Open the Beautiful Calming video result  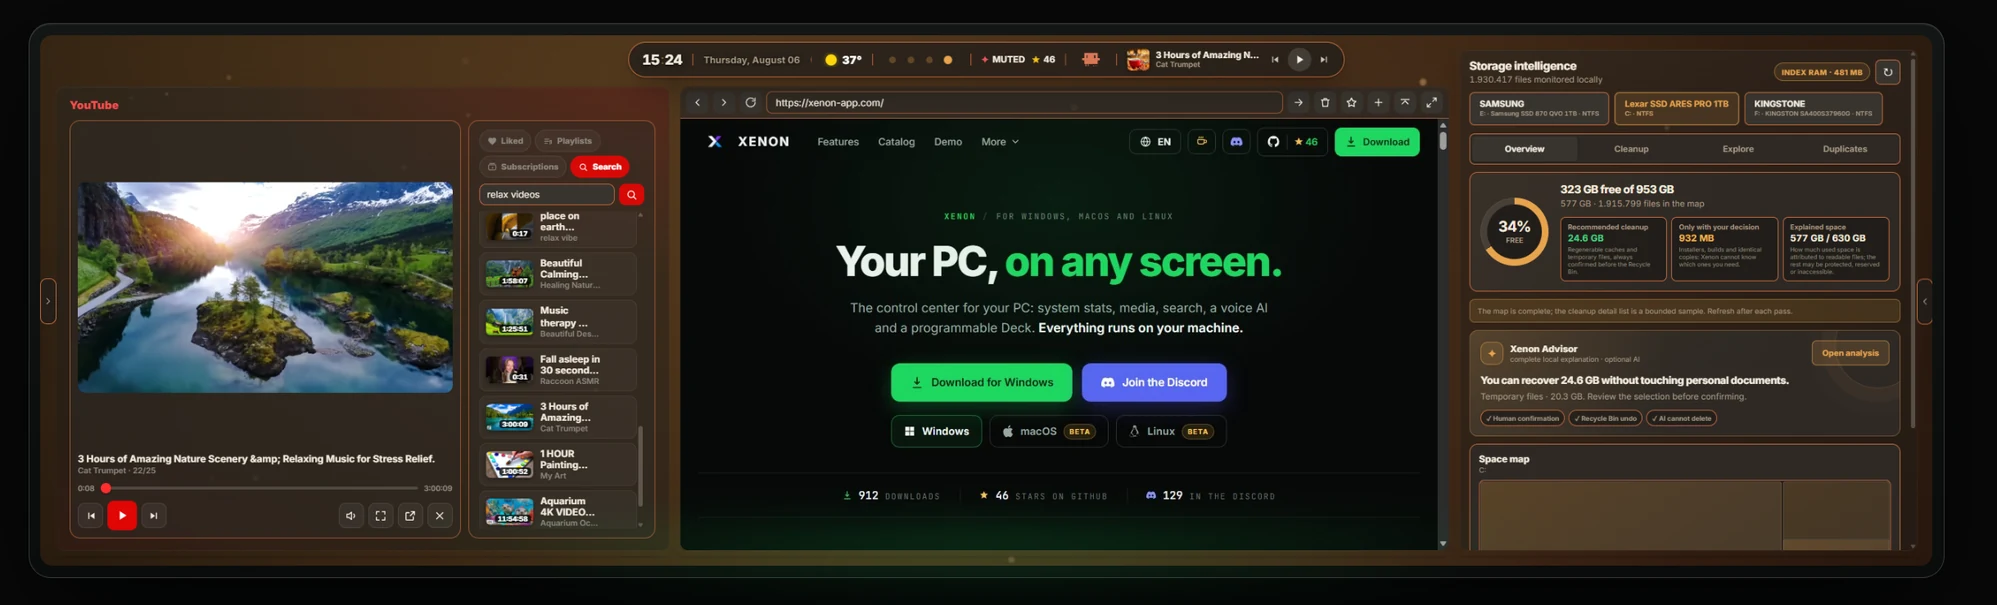pyautogui.click(x=560, y=274)
